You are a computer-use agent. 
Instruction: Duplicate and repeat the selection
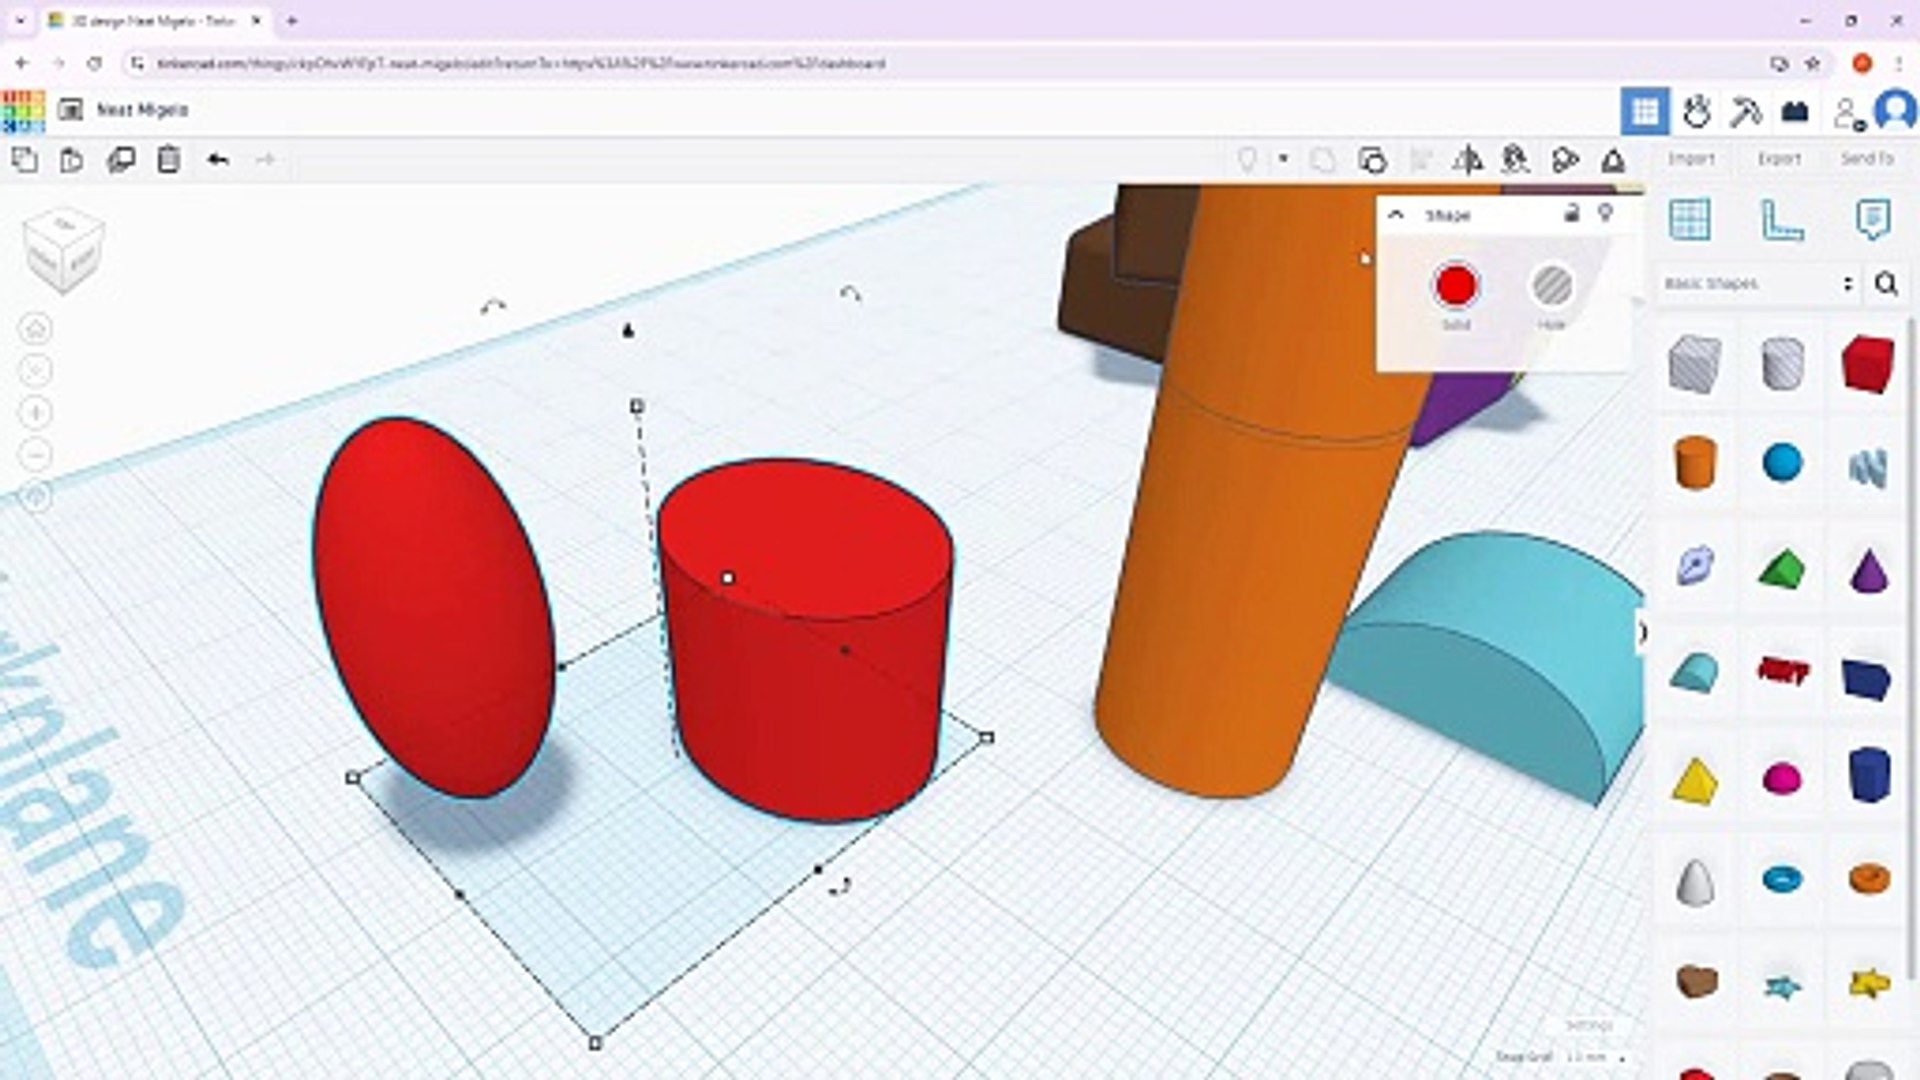tap(121, 160)
